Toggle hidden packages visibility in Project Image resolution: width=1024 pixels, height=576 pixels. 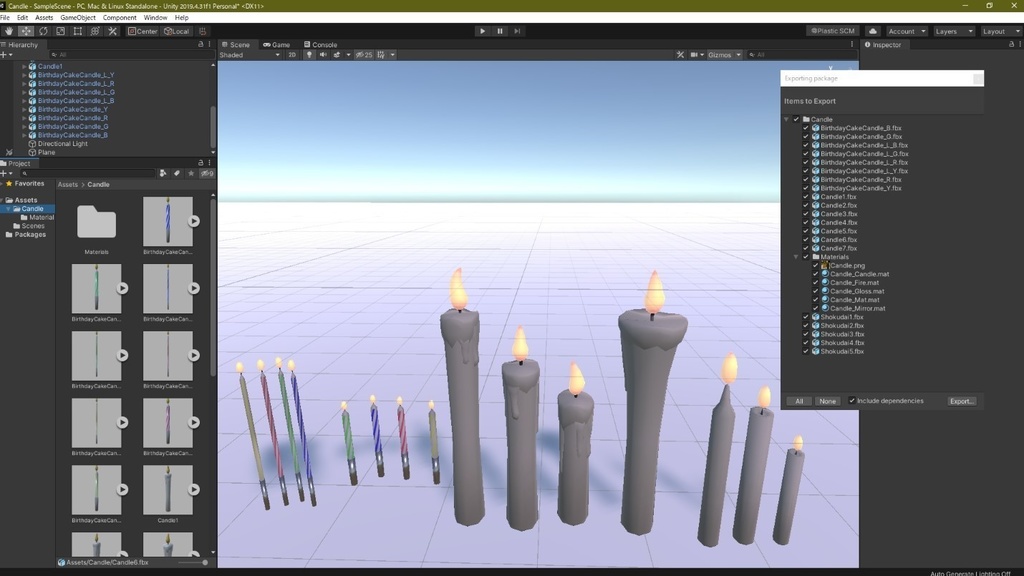point(207,174)
